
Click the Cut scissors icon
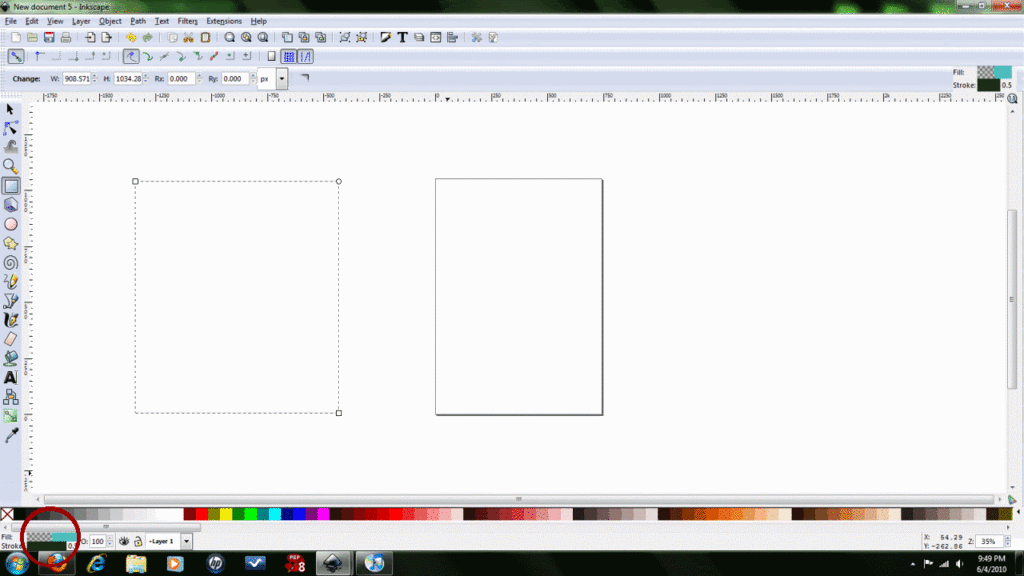pyautogui.click(x=189, y=38)
